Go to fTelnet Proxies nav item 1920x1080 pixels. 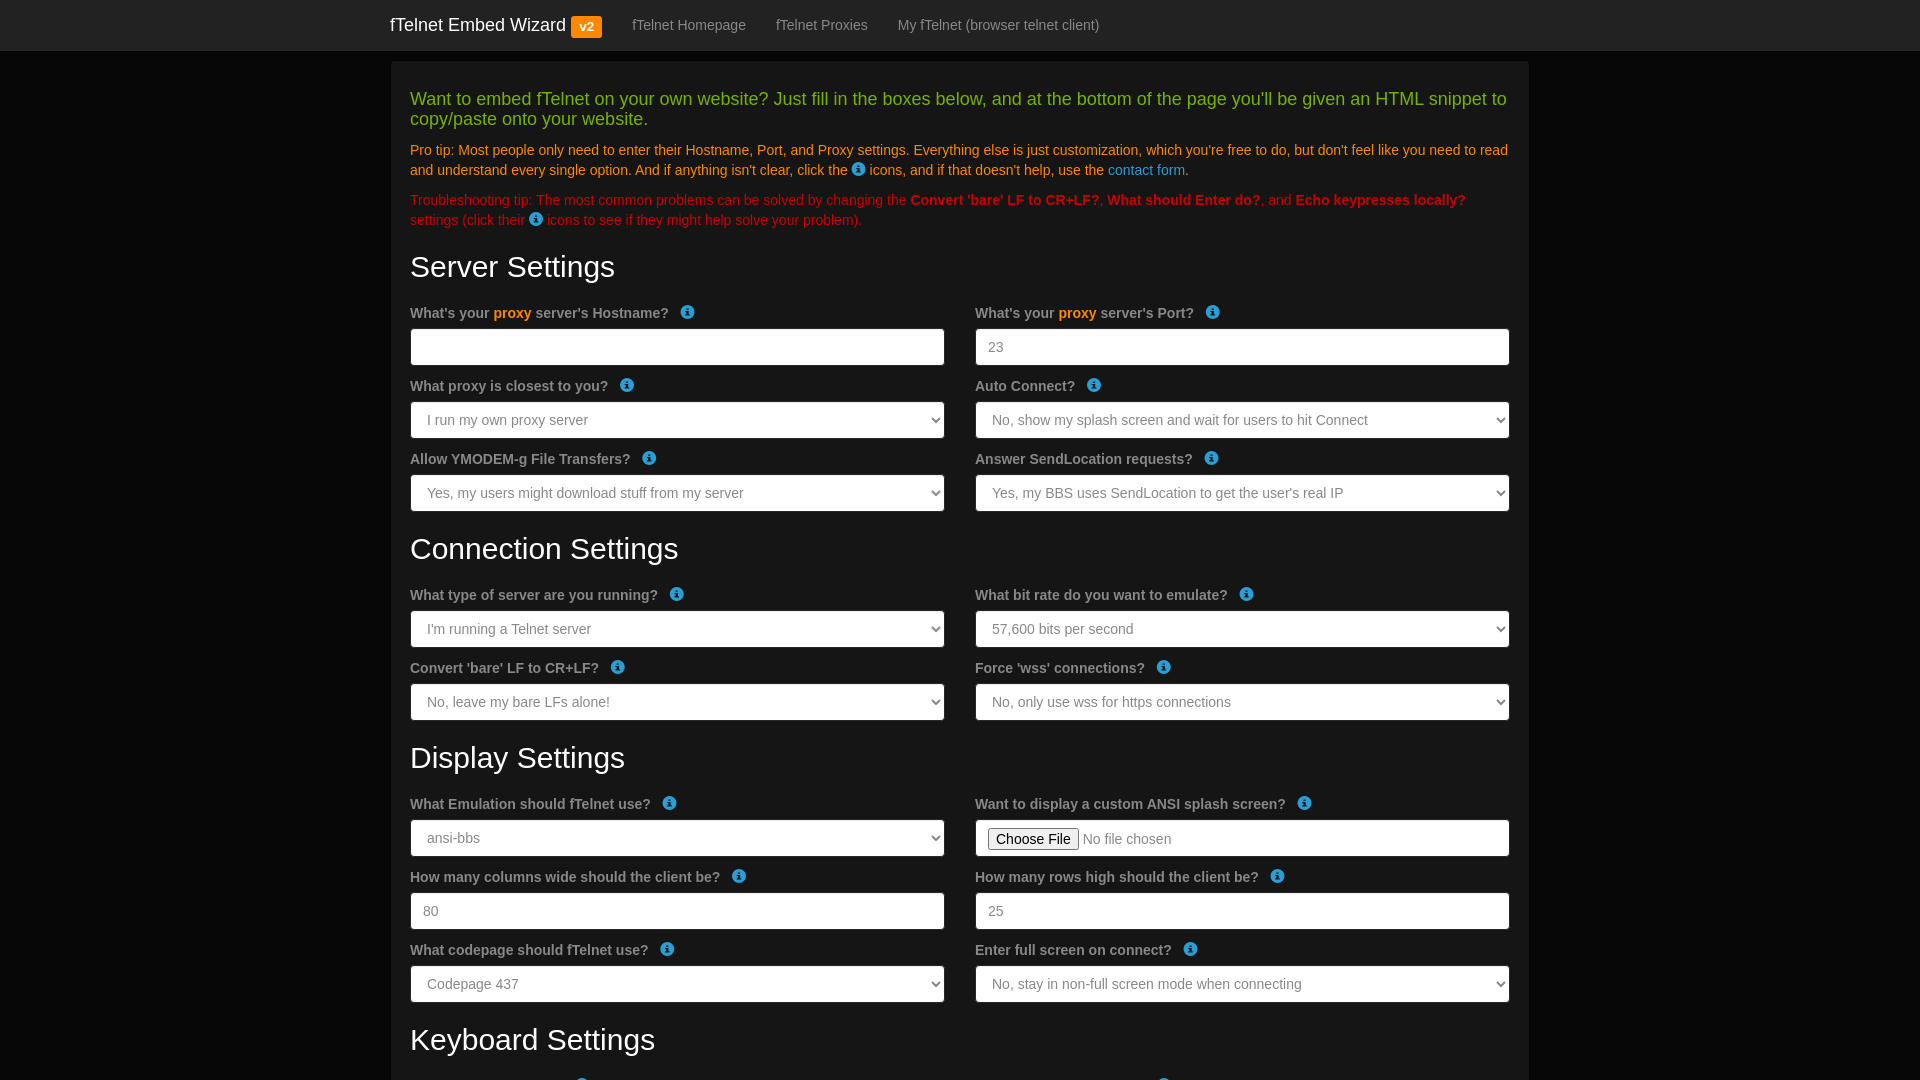pos(822,25)
